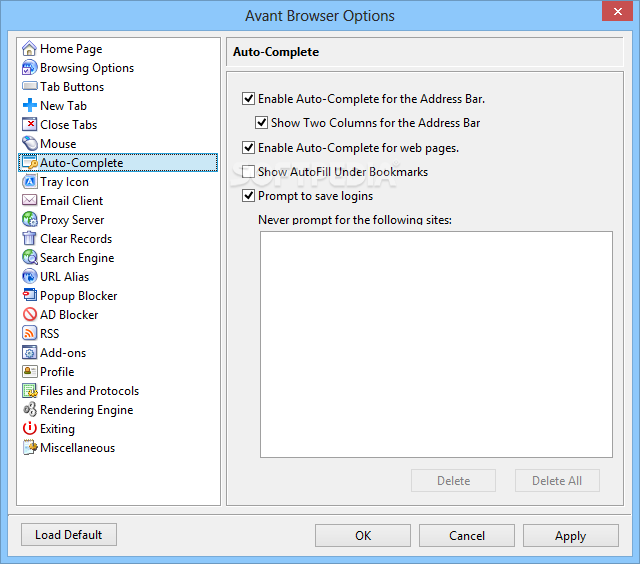The image size is (640, 564).
Task: Click the Miscellaneous notepad icon
Action: [29, 447]
